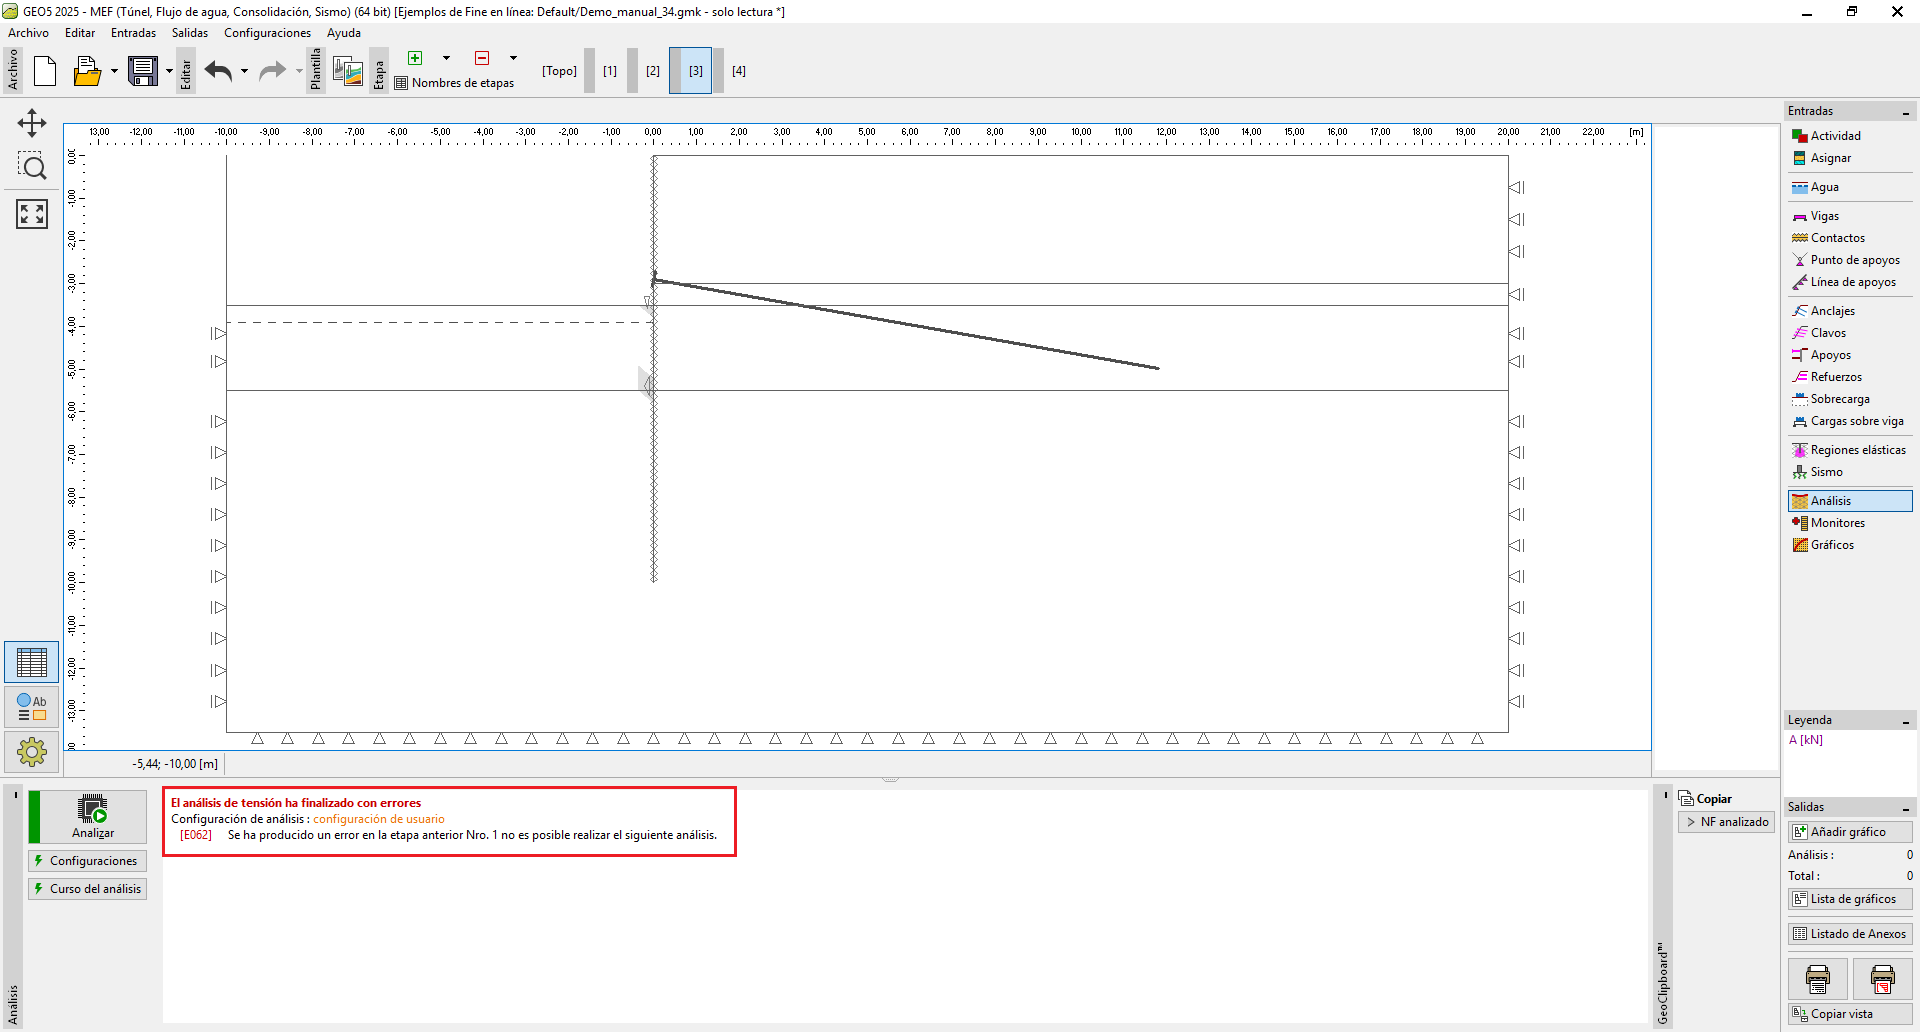Viewport: 1920px width, 1032px height.
Task: Toggle the table view frame button
Action: pos(32,662)
